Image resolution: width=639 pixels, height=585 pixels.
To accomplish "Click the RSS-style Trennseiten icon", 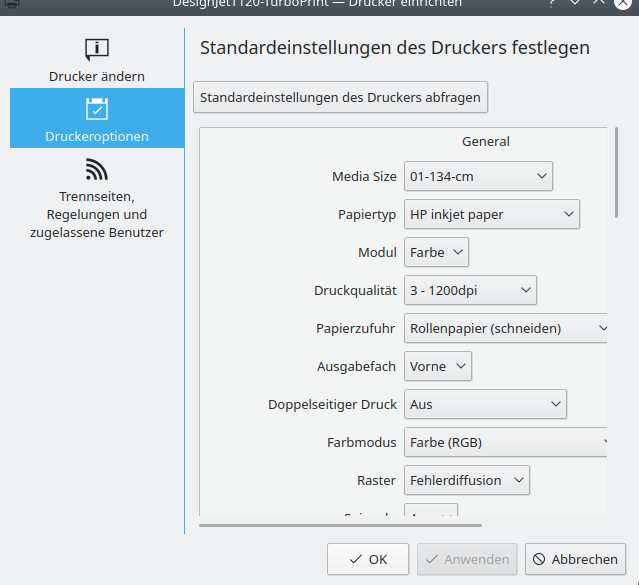I will click(x=97, y=168).
